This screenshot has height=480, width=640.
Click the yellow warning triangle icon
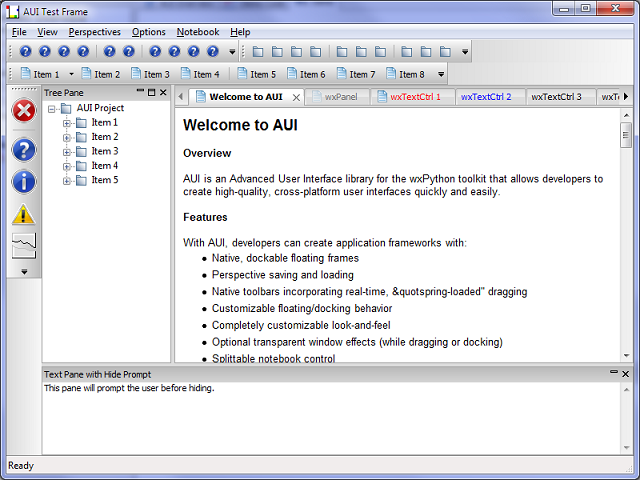coord(24,214)
